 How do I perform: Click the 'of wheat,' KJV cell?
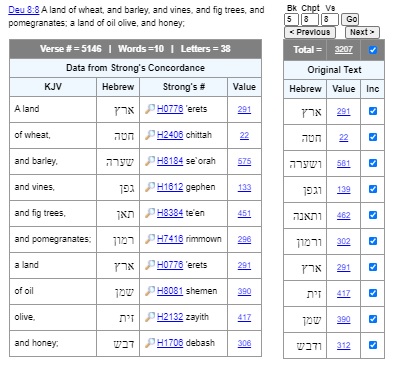point(53,135)
